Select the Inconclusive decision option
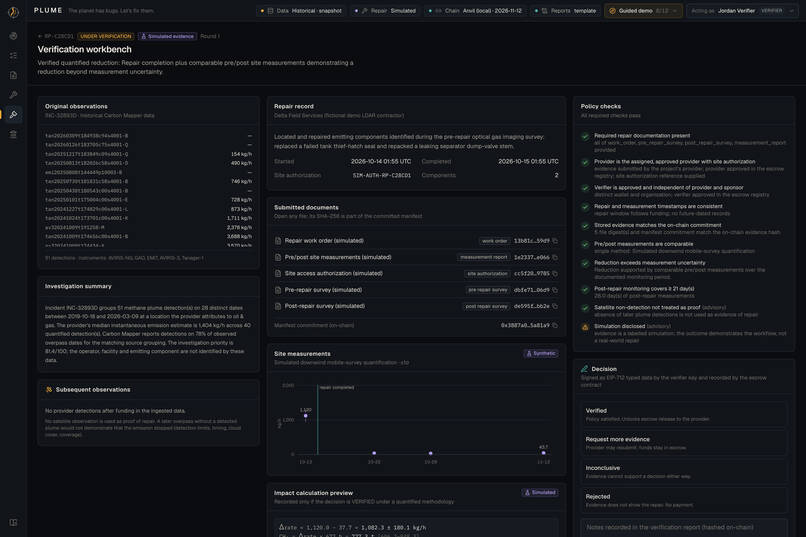Screen dimensions: 806x537 coord(684,472)
